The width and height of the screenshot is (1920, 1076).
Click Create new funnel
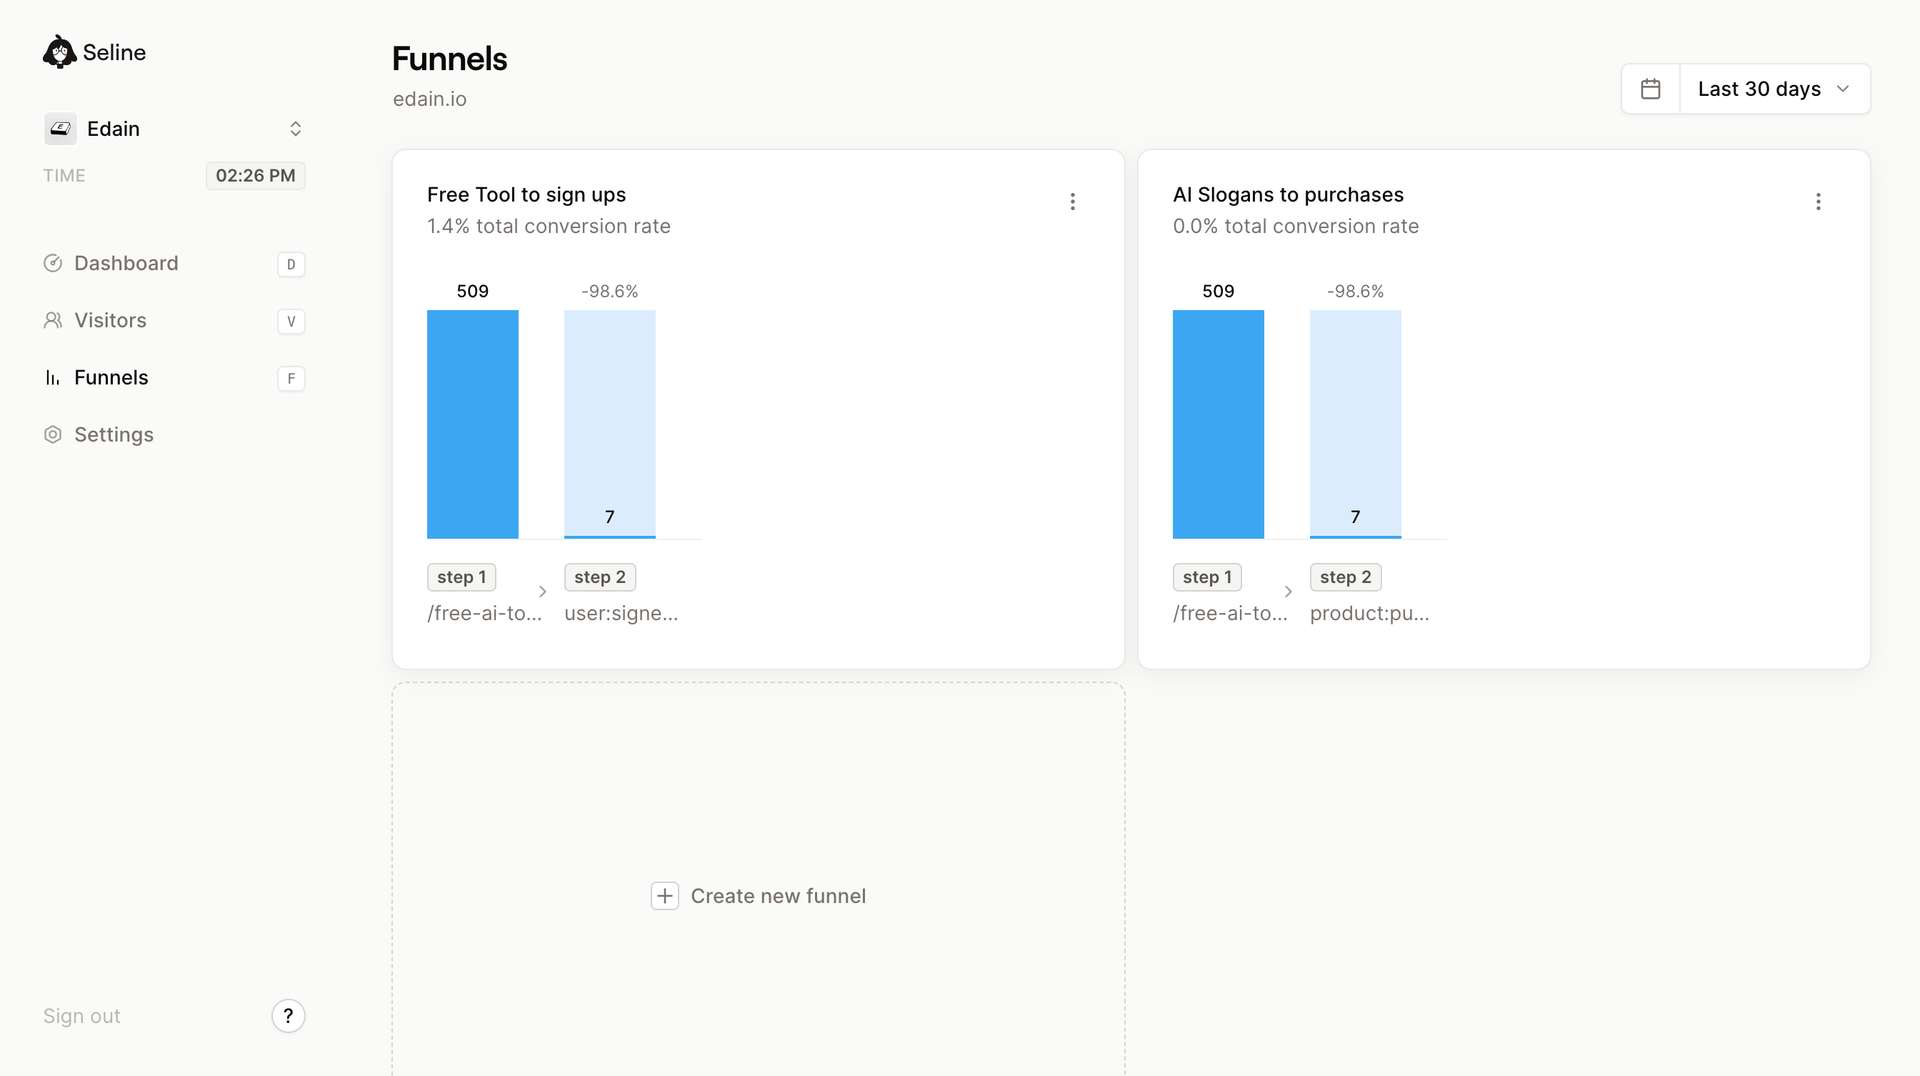tap(778, 896)
